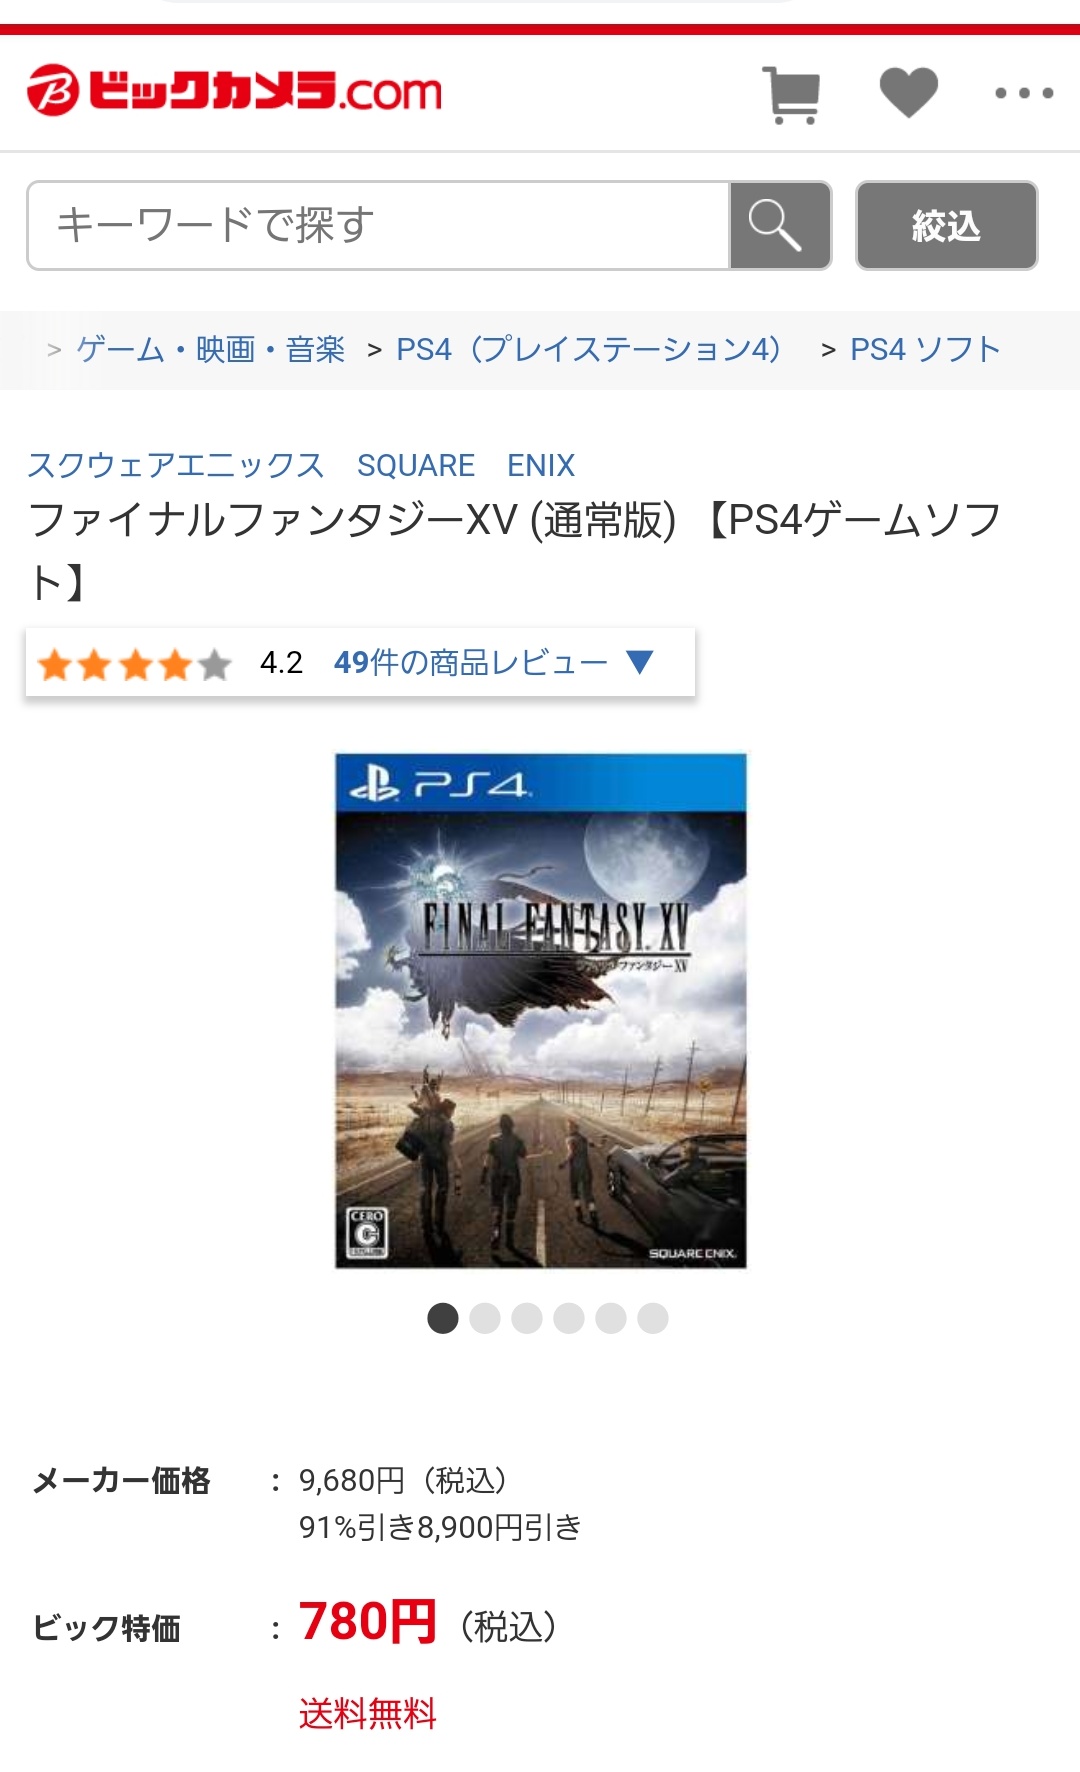Open PS4 ソフト breadcrumb link
1080x1772 pixels.
click(x=925, y=349)
